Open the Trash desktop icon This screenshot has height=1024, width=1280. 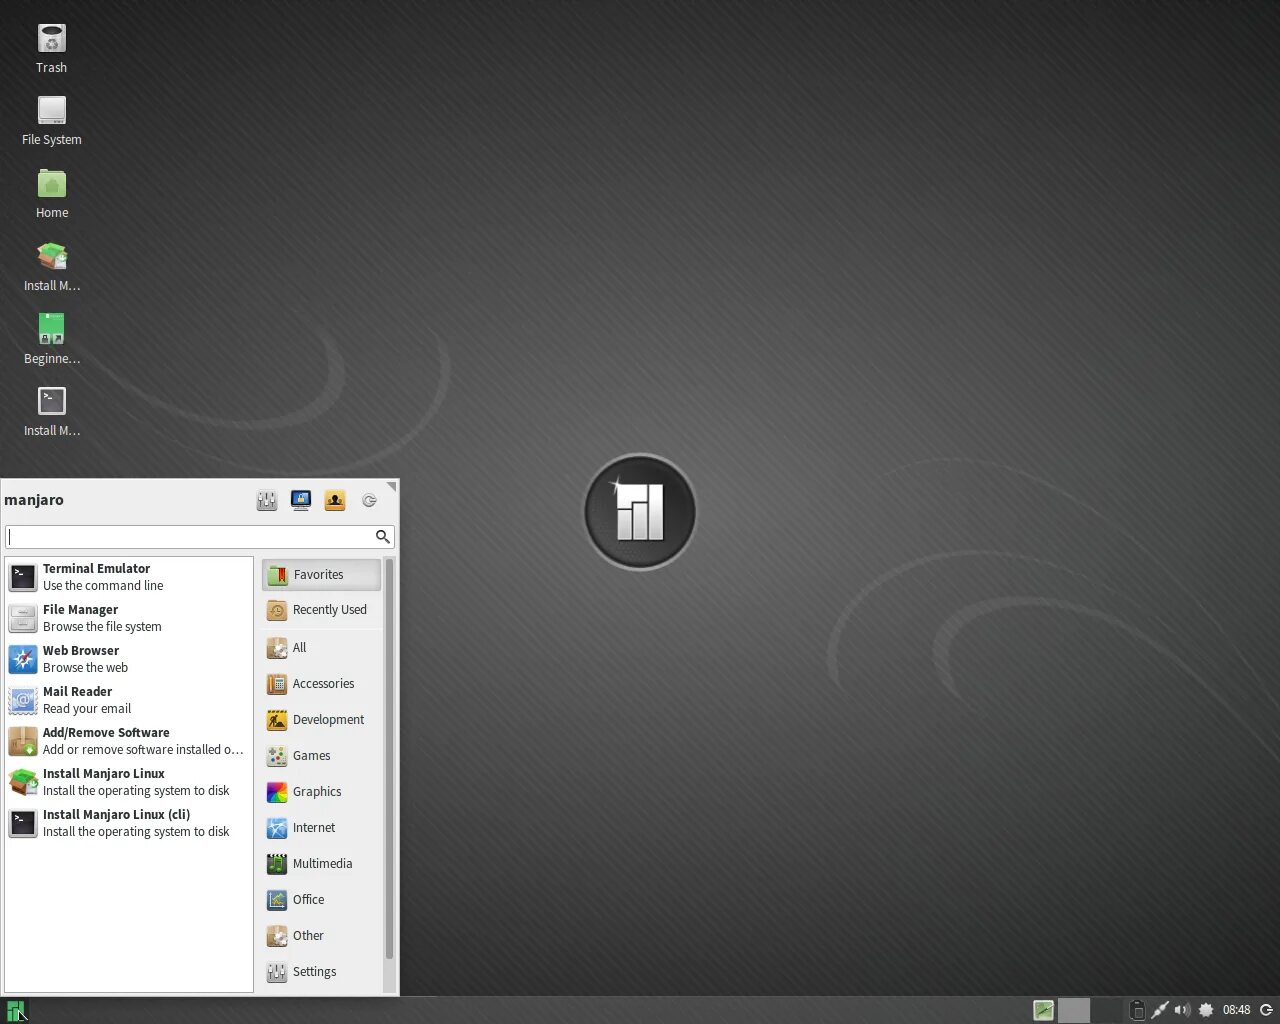[x=51, y=48]
